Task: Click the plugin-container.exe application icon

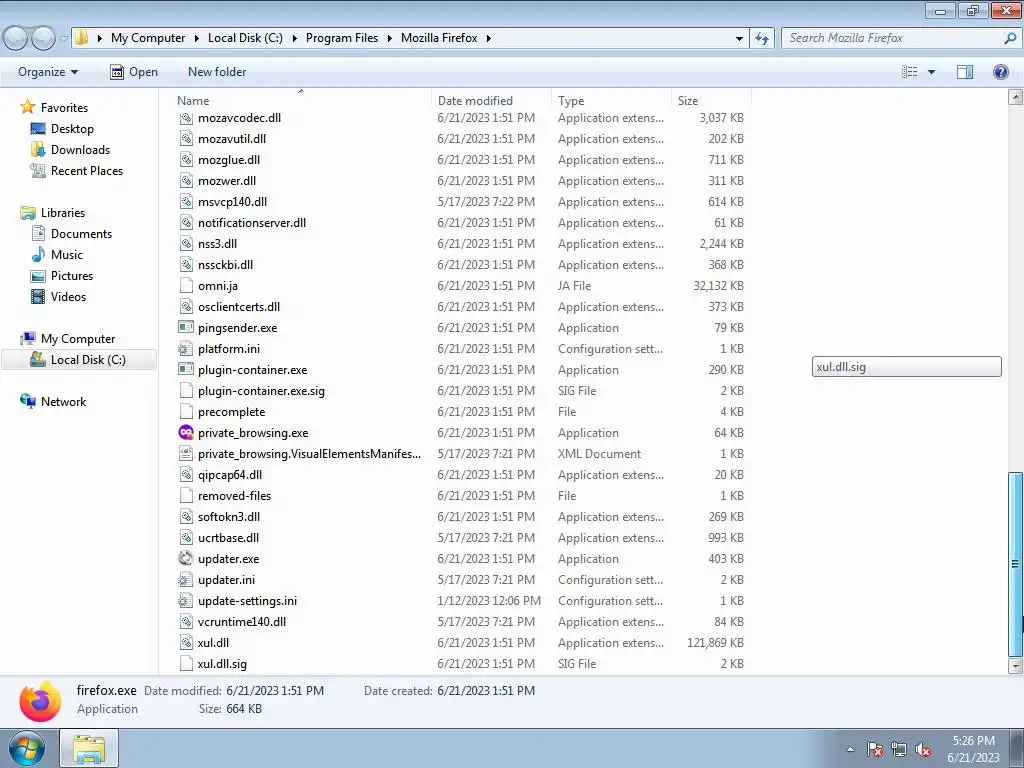Action: tap(186, 369)
